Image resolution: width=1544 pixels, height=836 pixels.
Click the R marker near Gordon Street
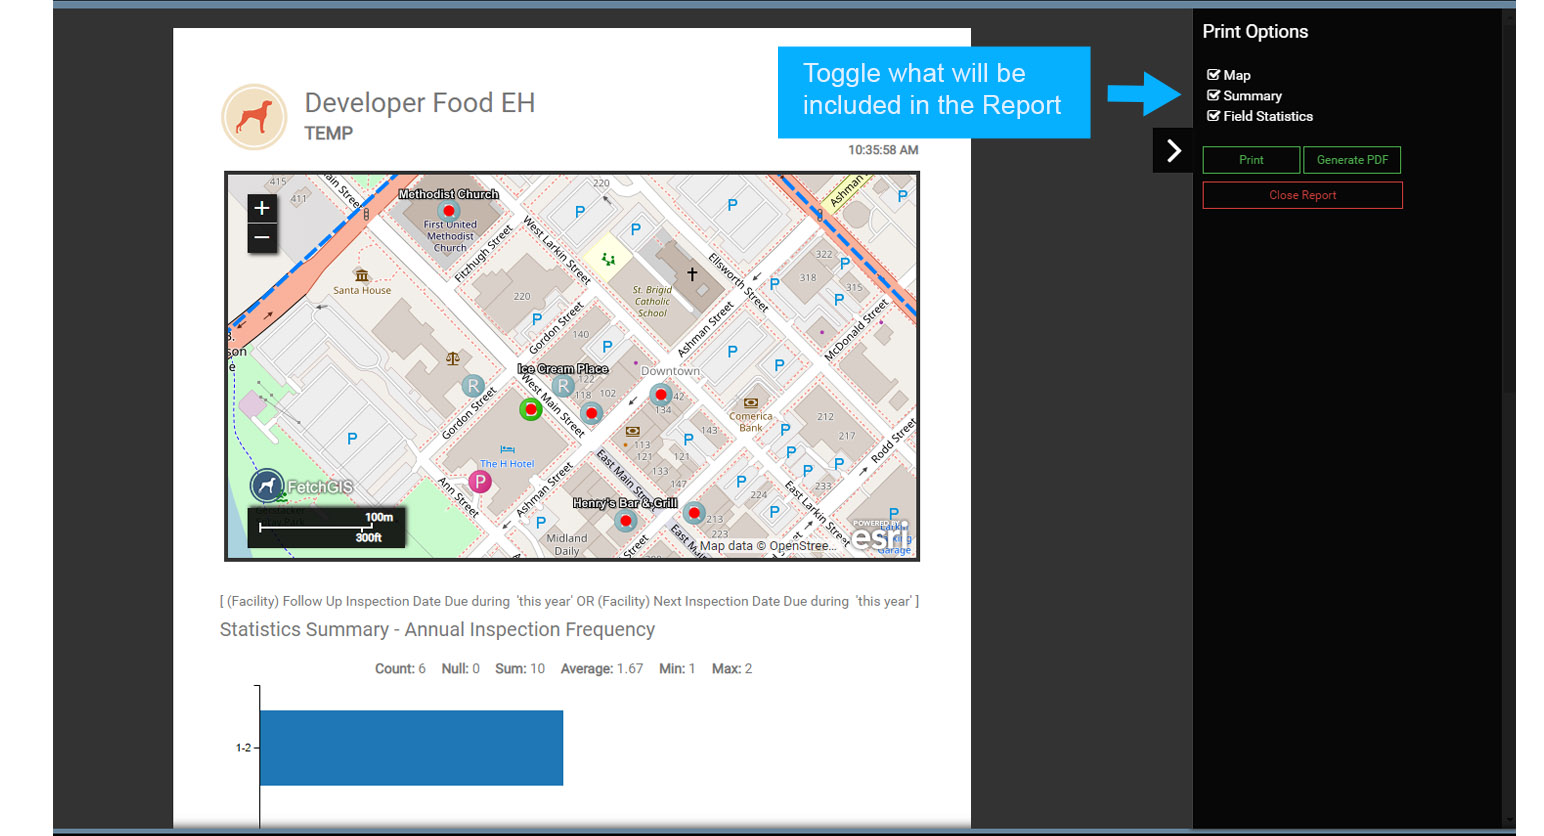473,386
